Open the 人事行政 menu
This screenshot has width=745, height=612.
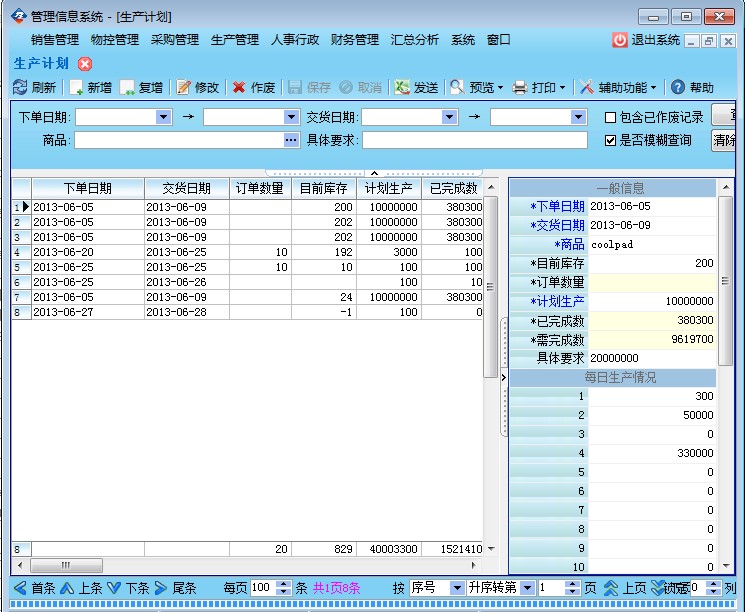[295, 40]
